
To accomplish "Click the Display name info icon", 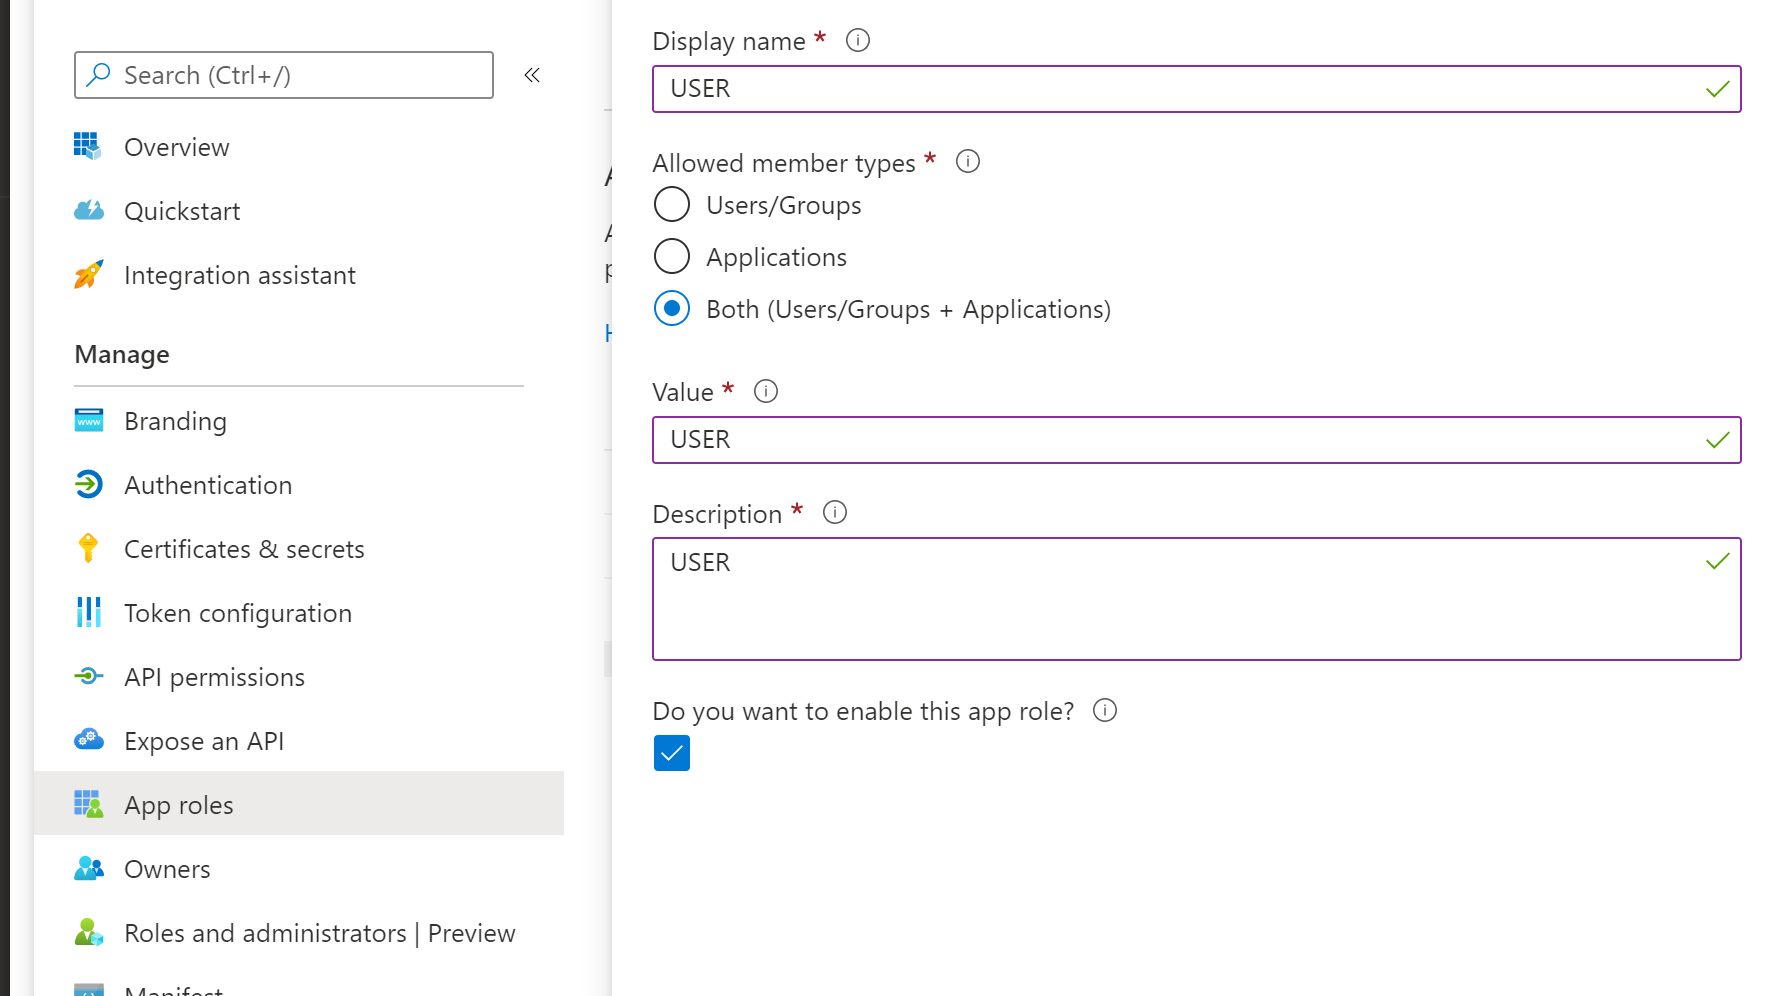I will pos(857,40).
